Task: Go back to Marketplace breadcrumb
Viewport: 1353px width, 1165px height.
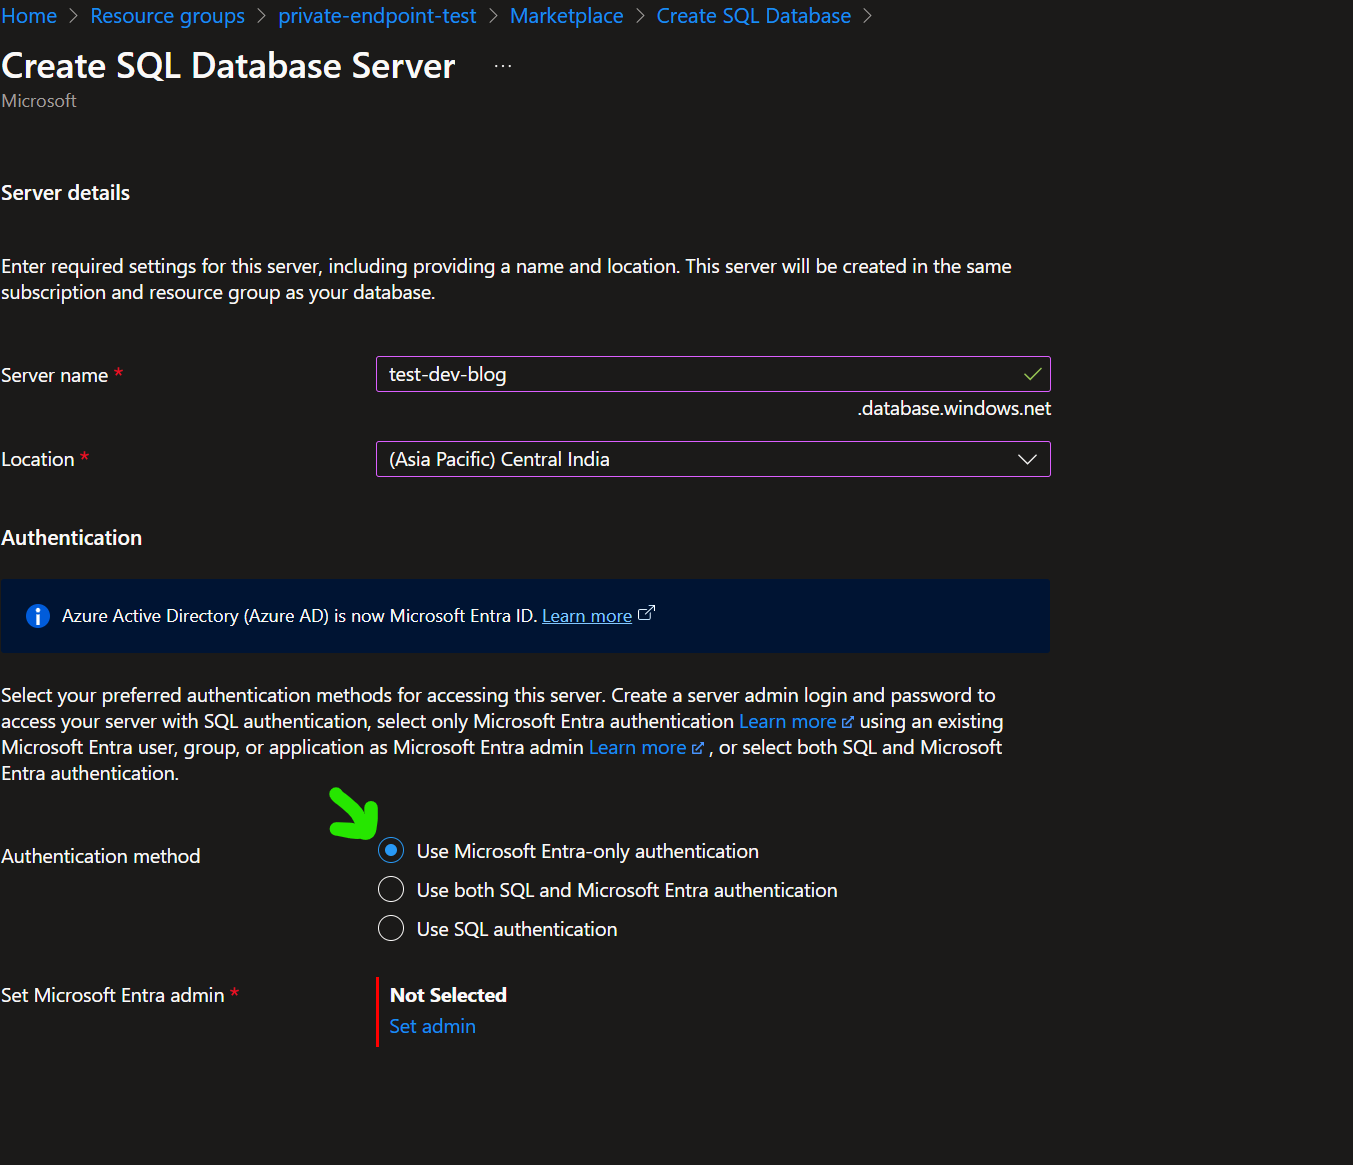Action: point(566,16)
